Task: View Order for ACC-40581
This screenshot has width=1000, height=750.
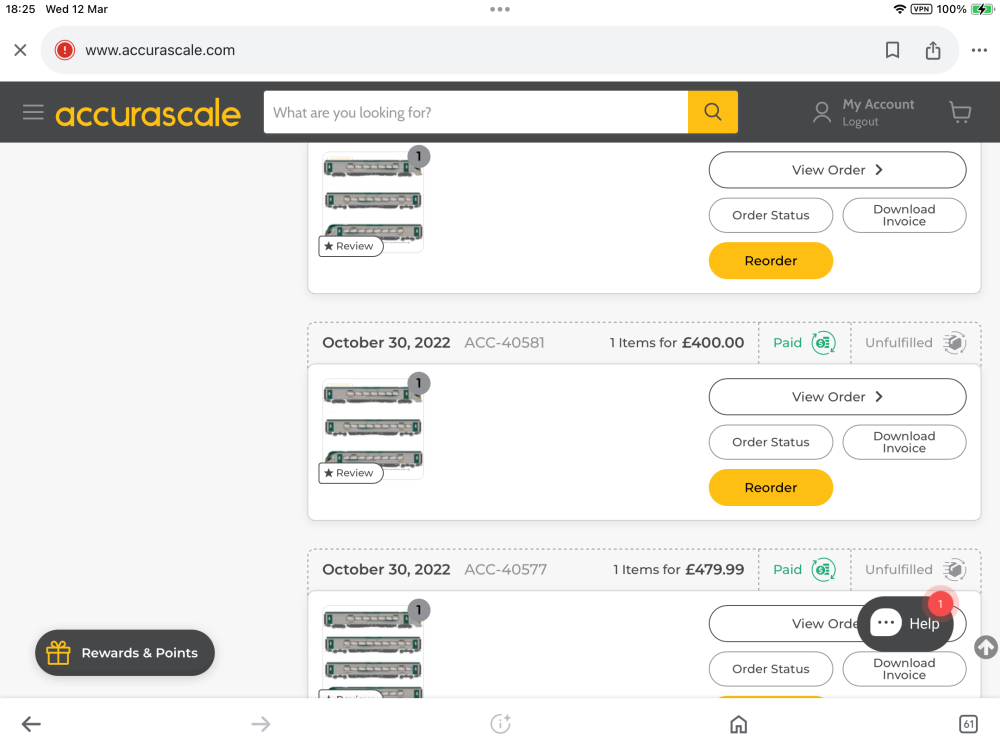Action: (837, 397)
